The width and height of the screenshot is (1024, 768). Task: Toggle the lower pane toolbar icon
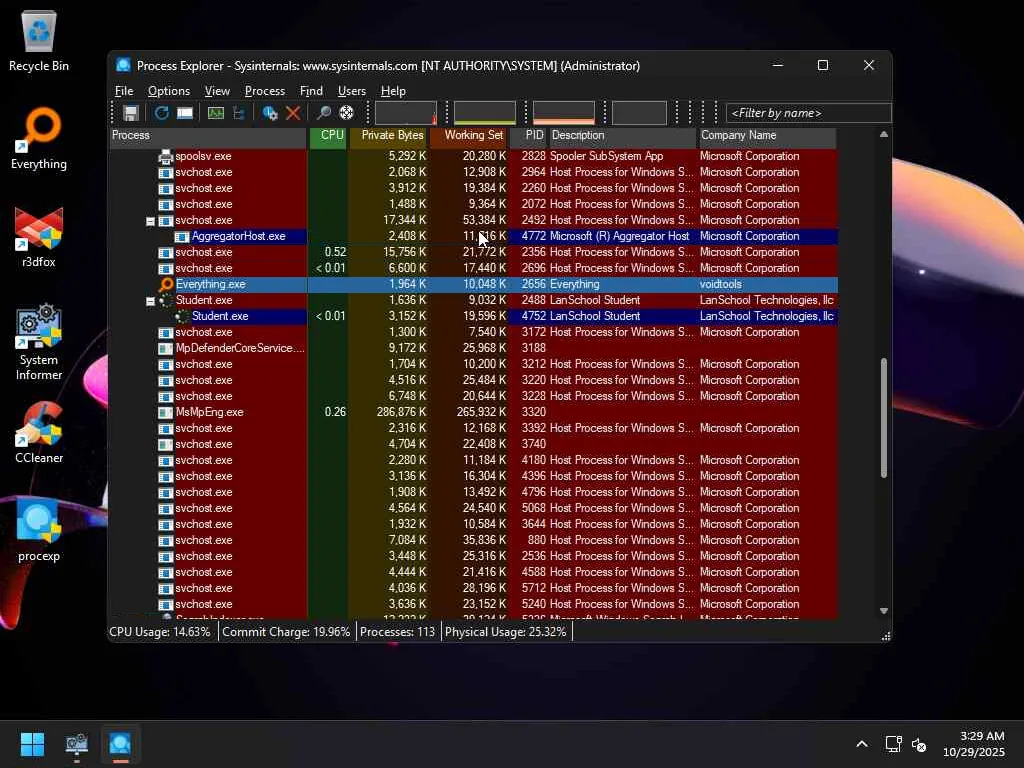click(185, 113)
